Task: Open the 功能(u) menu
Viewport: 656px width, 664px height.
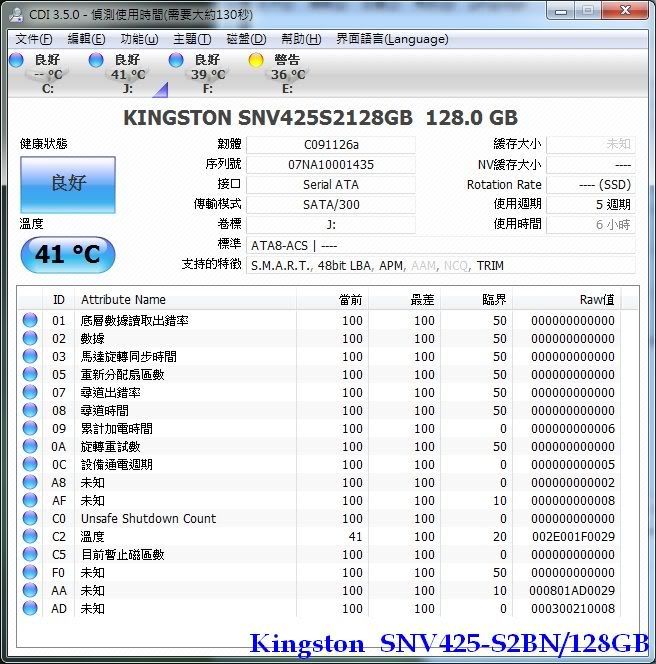Action: pos(139,39)
